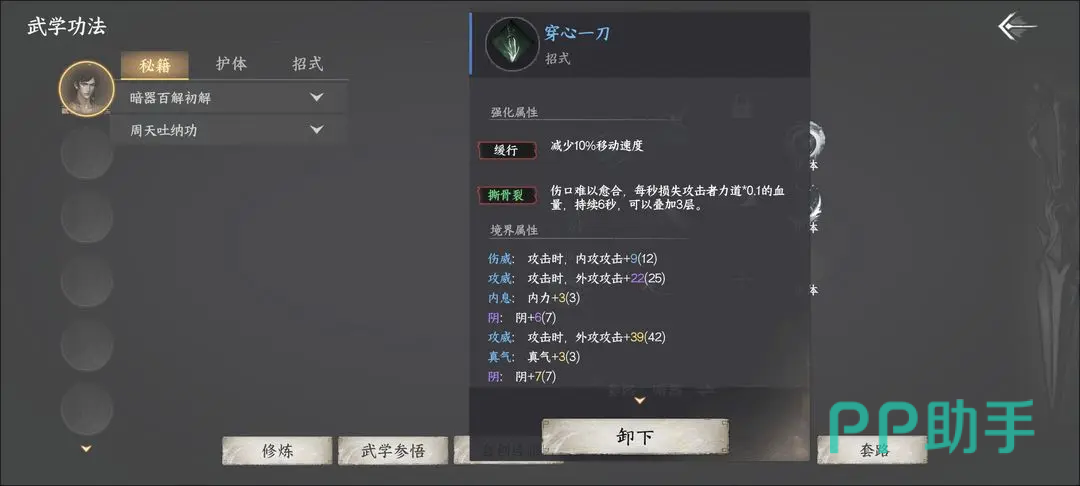Select the fourth empty character slot
This screenshot has height=486, width=1080.
87,345
